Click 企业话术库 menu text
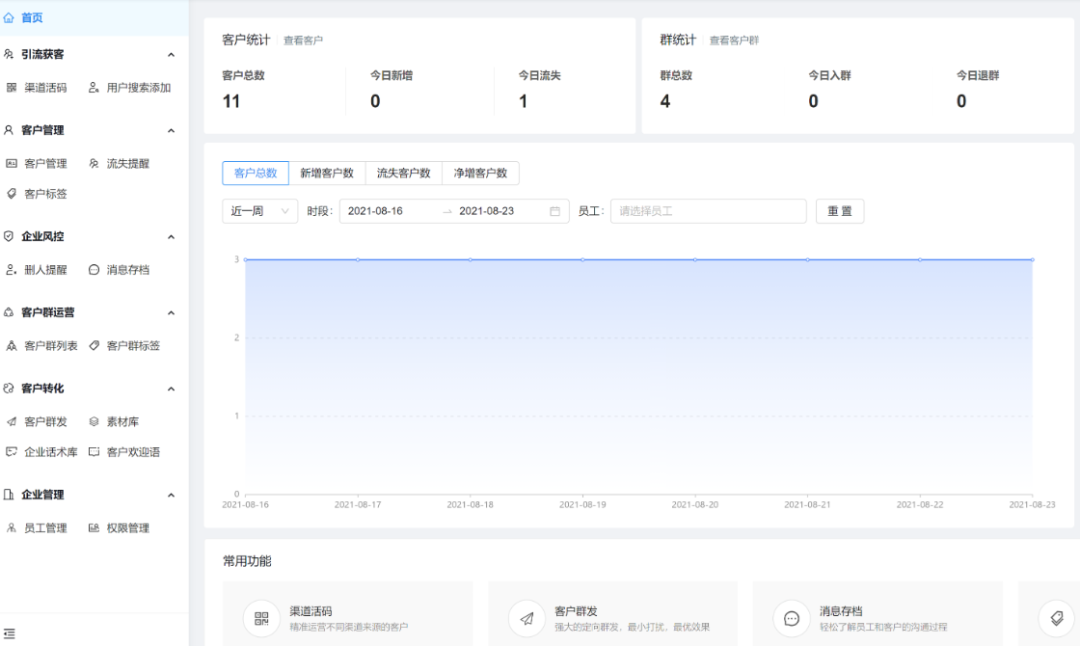This screenshot has height=646, width=1080. (51, 452)
